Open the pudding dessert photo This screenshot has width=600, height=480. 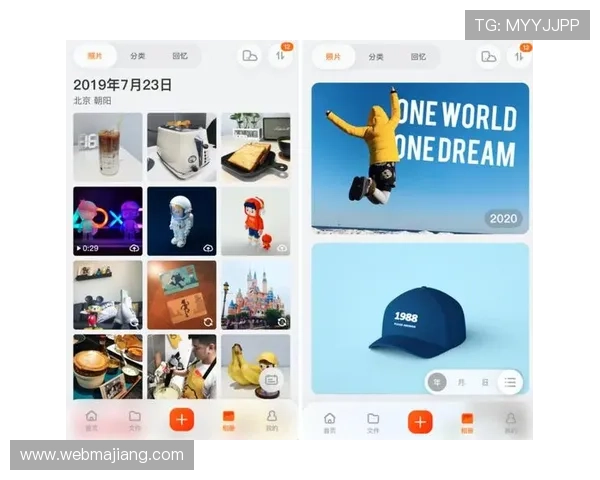[x=108, y=367]
